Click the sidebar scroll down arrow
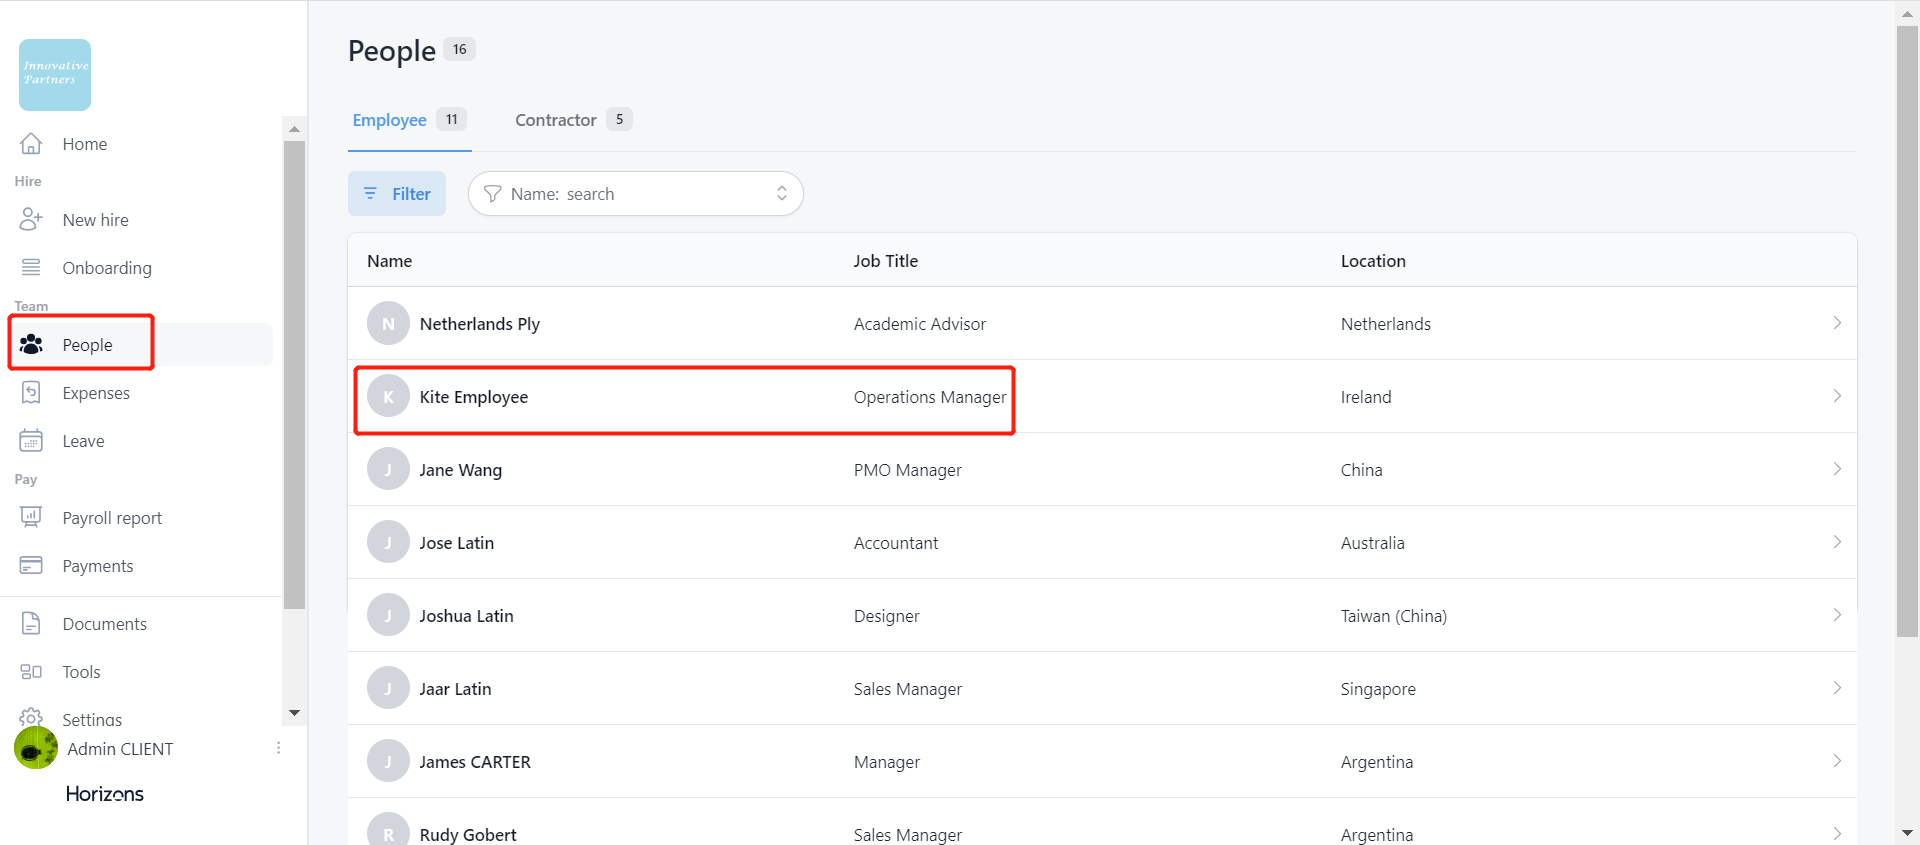The width and height of the screenshot is (1920, 845). click(294, 713)
